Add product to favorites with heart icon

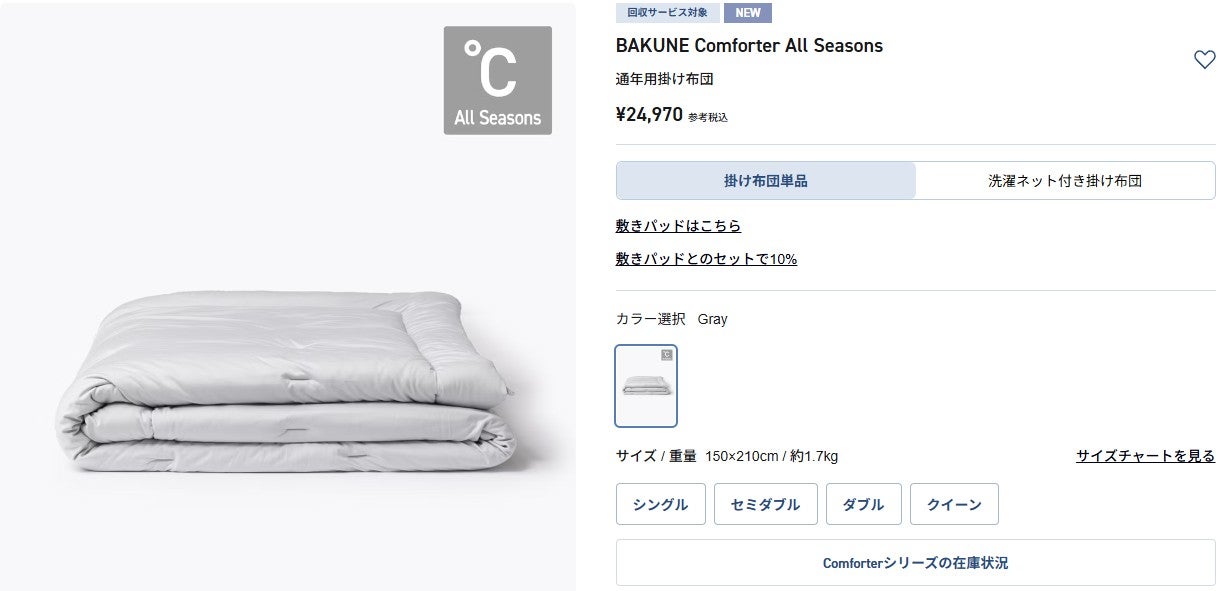tap(1204, 60)
